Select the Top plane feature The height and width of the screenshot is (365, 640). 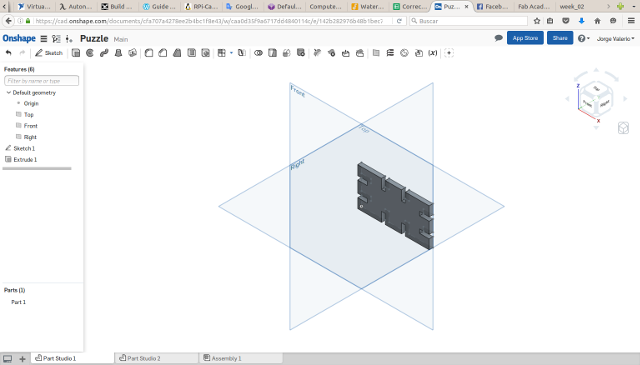coord(29,115)
